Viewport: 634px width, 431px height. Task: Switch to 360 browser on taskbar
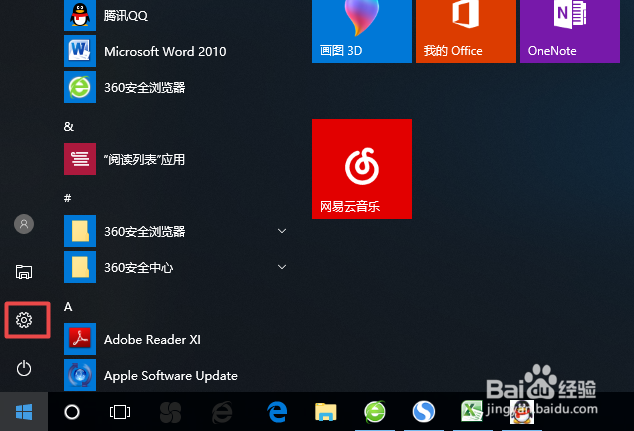pos(375,412)
